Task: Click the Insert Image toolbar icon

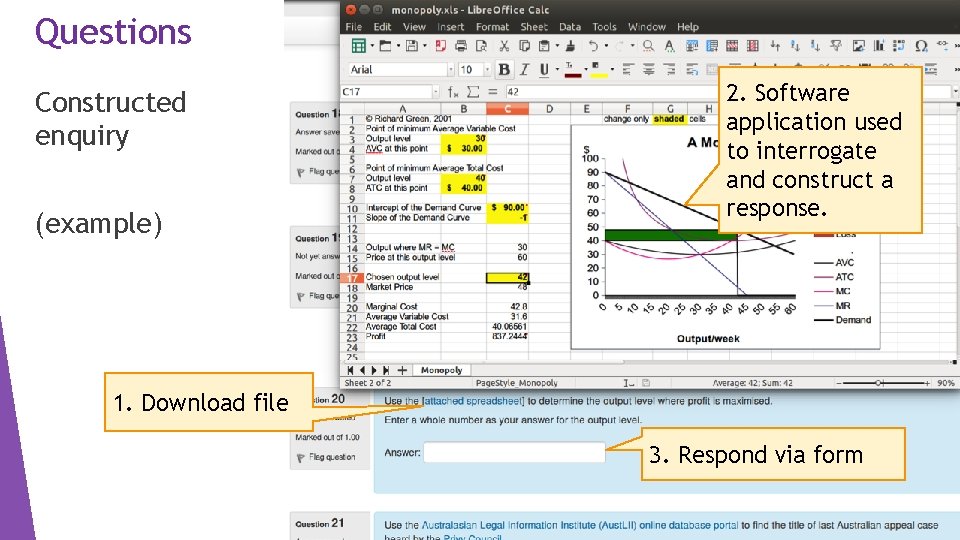Action: coord(858,46)
